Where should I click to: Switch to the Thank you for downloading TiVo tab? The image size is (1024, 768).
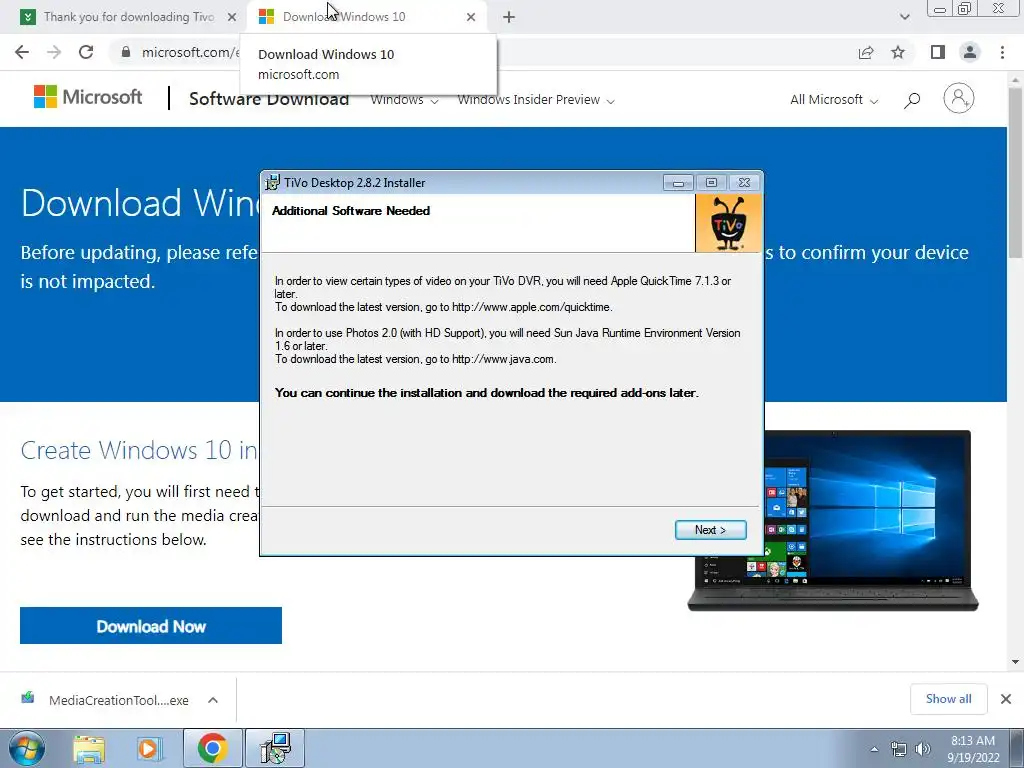coord(129,17)
